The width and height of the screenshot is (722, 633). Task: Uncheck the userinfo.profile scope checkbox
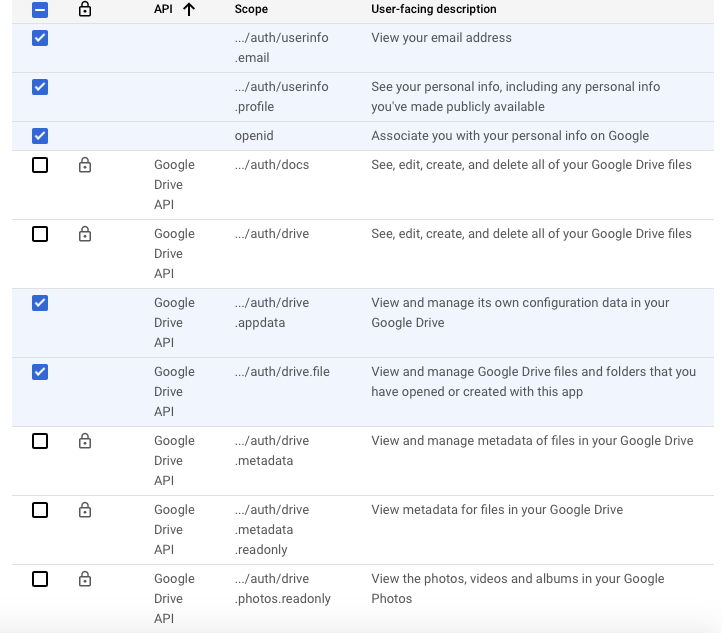[x=40, y=87]
